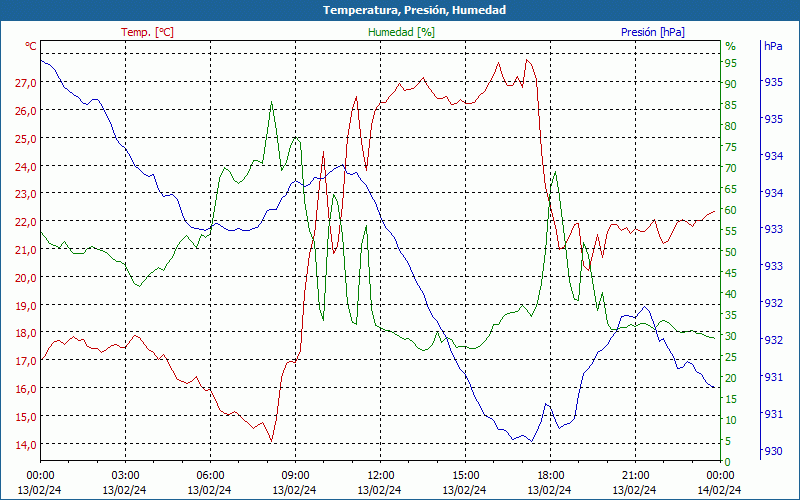
Task: Click the 15:00 time axis label
Action: 464,476
